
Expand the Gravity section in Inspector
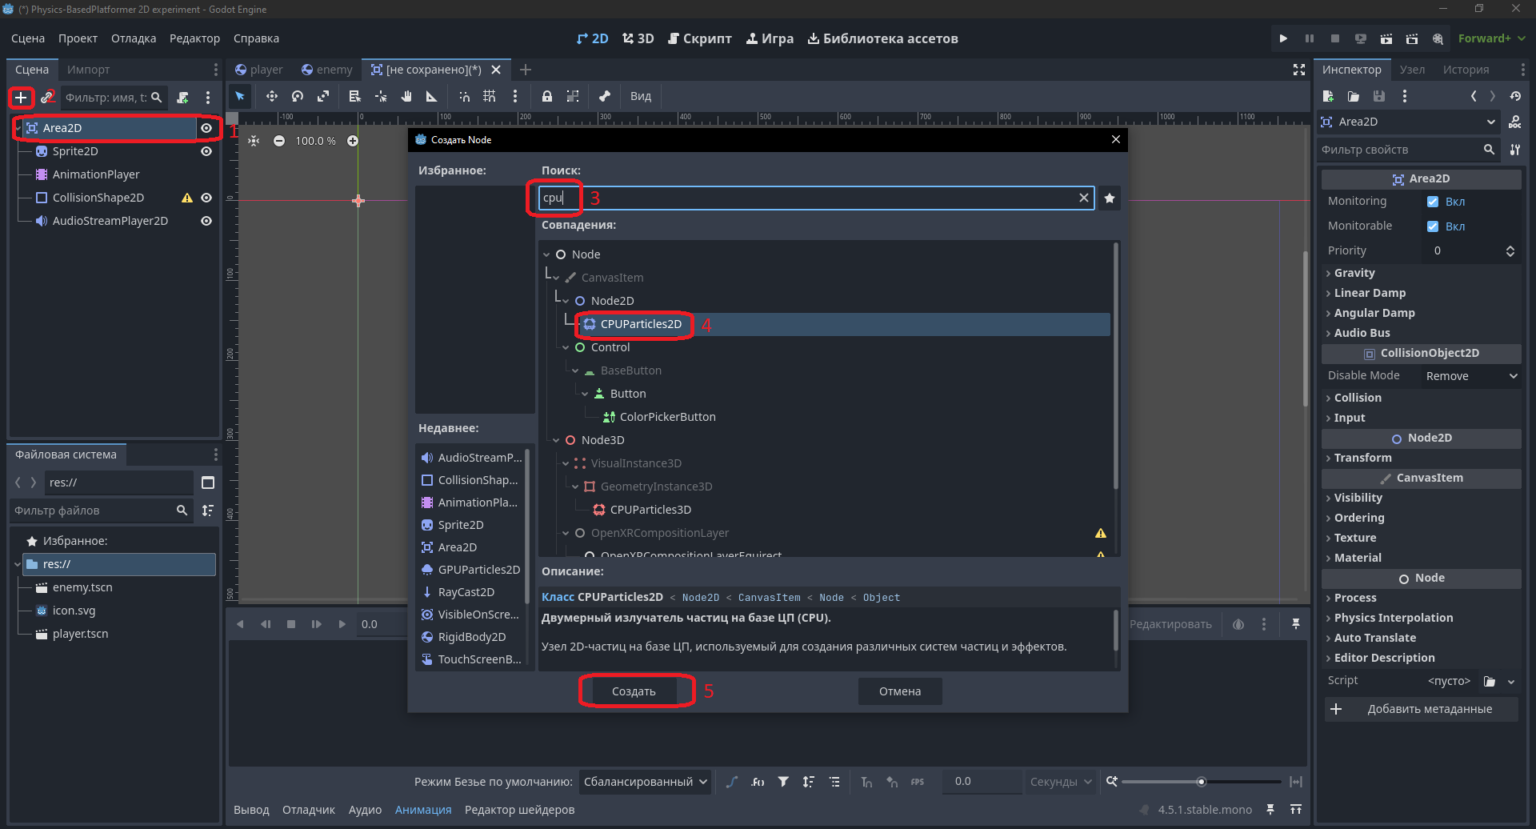[1354, 273]
